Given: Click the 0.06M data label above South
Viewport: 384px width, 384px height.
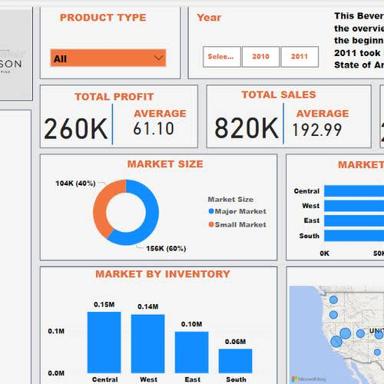Looking at the screenshot, I should 235,342.
